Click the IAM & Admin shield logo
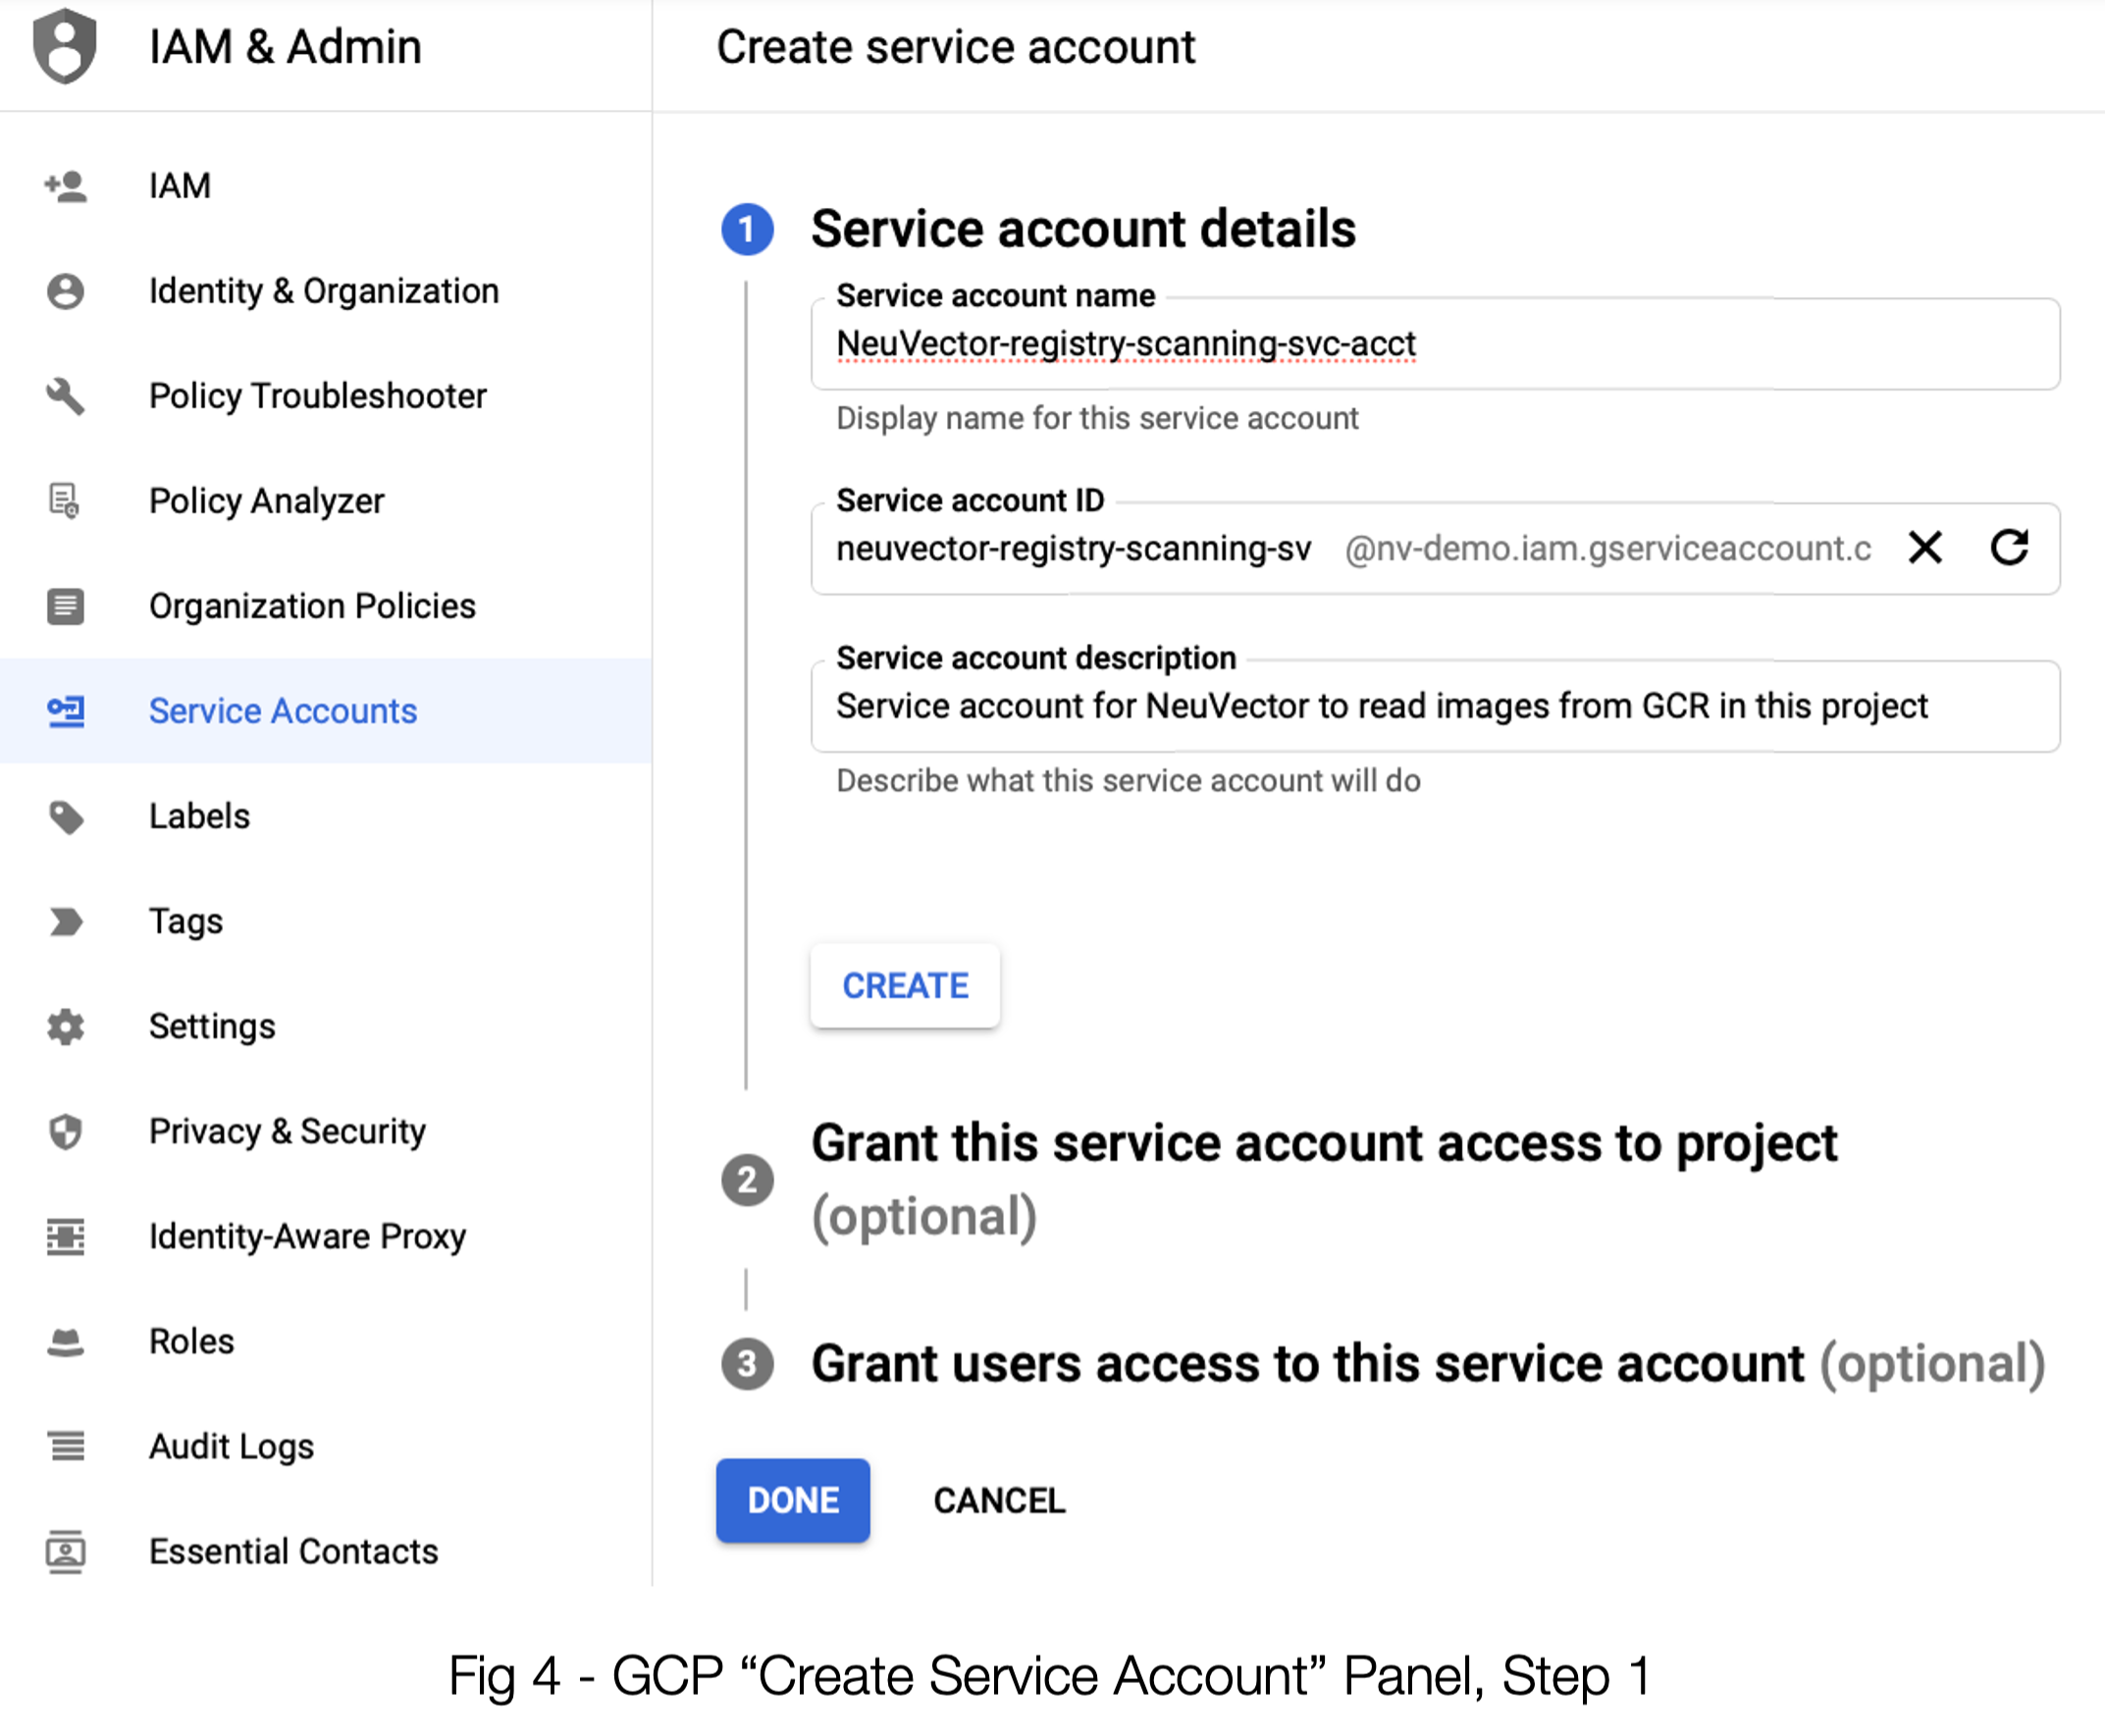 coord(65,46)
